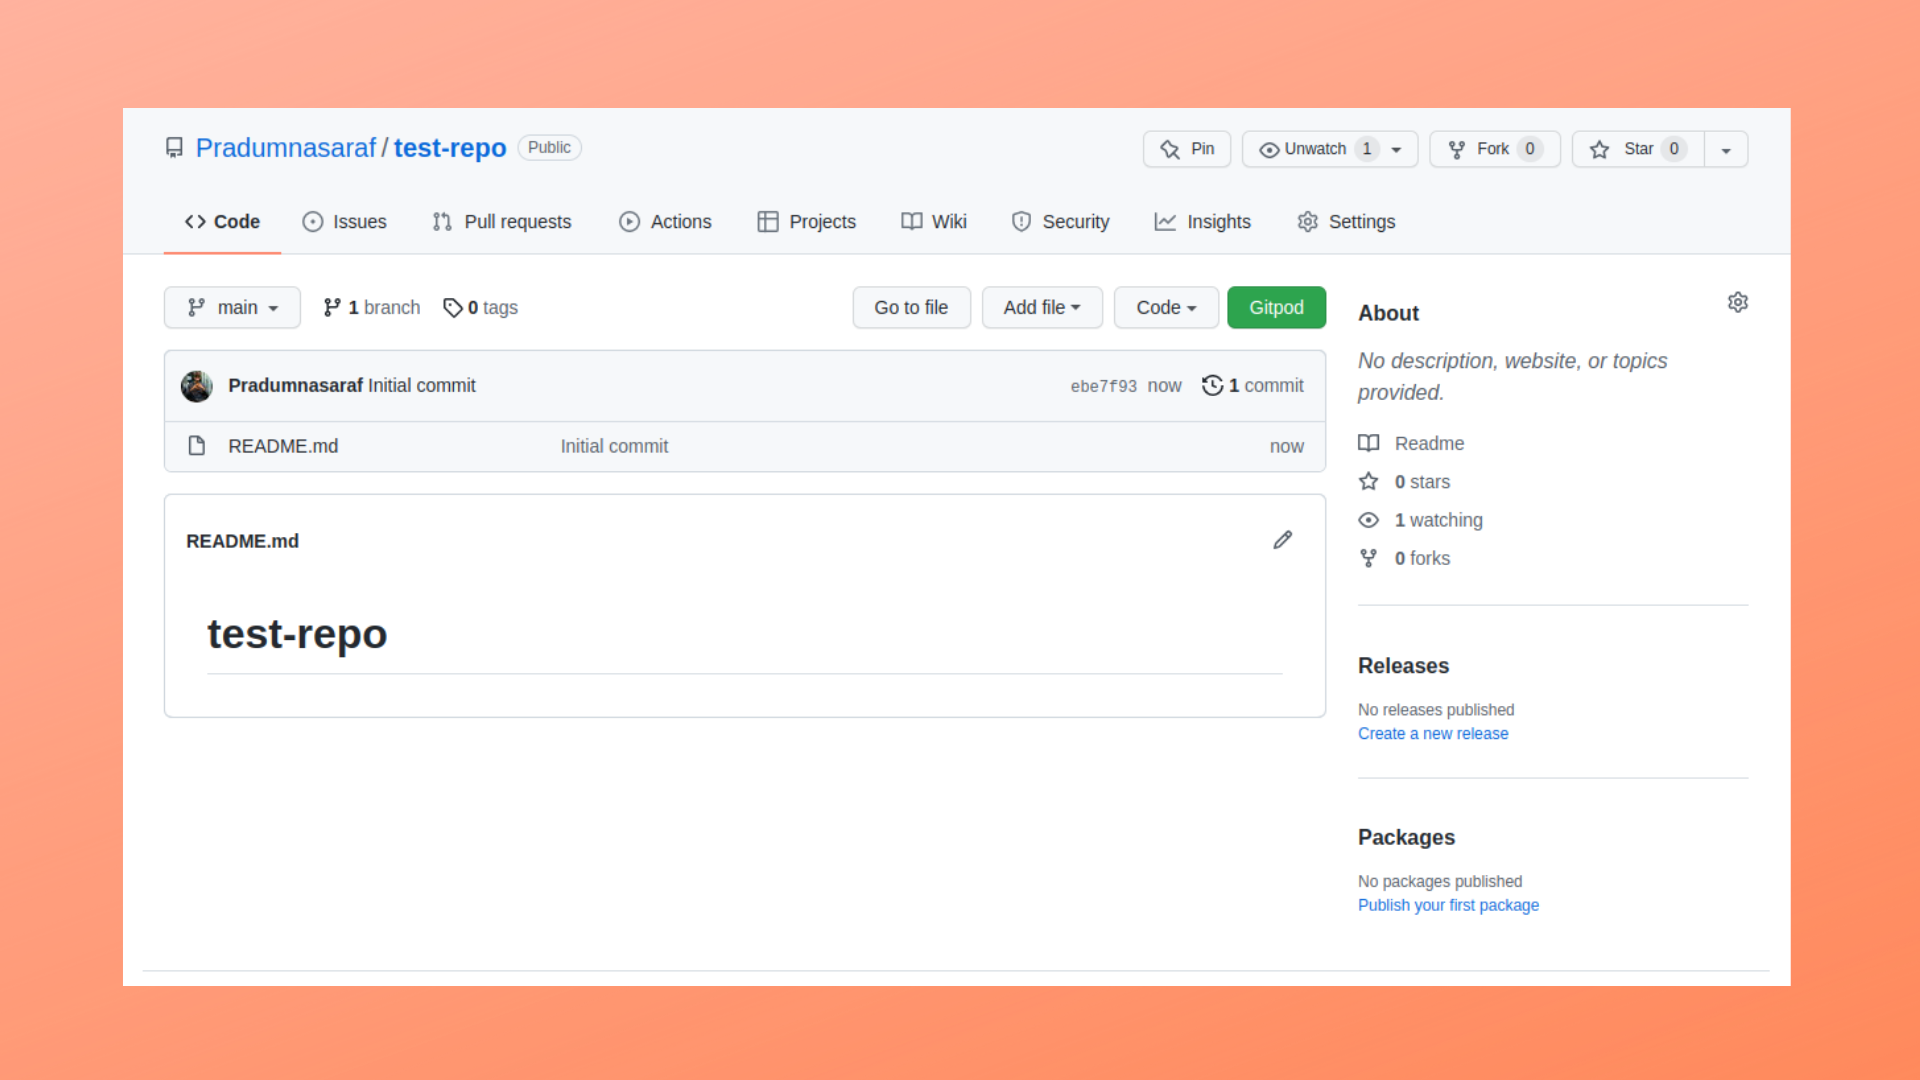
Task: Click the Public visibility badge
Action: point(549,148)
